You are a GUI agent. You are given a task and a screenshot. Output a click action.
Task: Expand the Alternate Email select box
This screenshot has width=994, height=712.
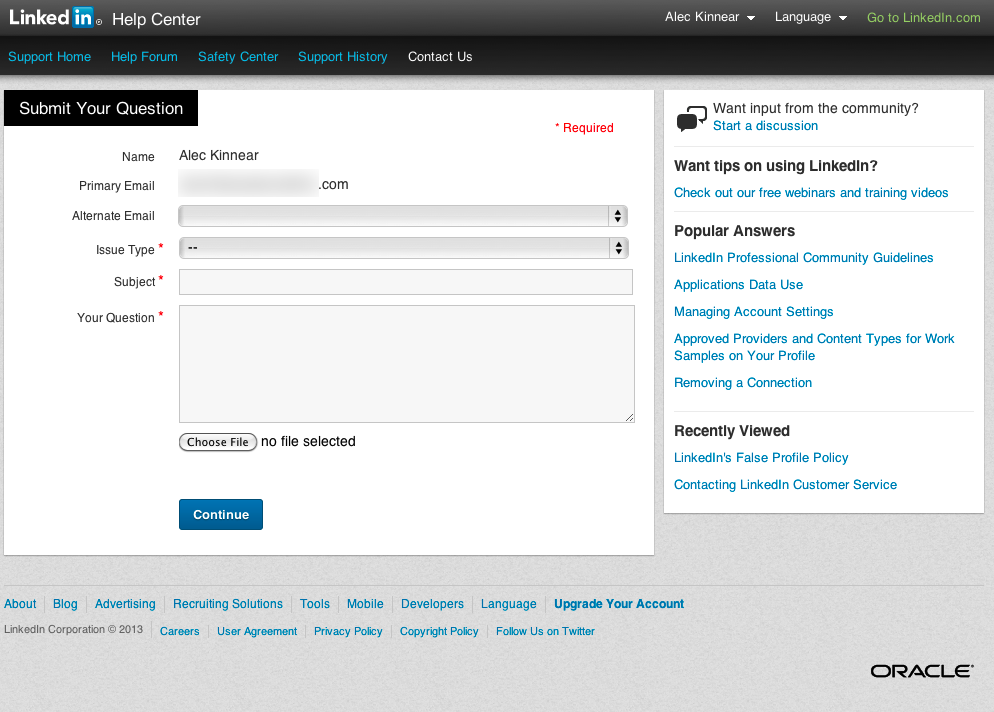point(403,216)
